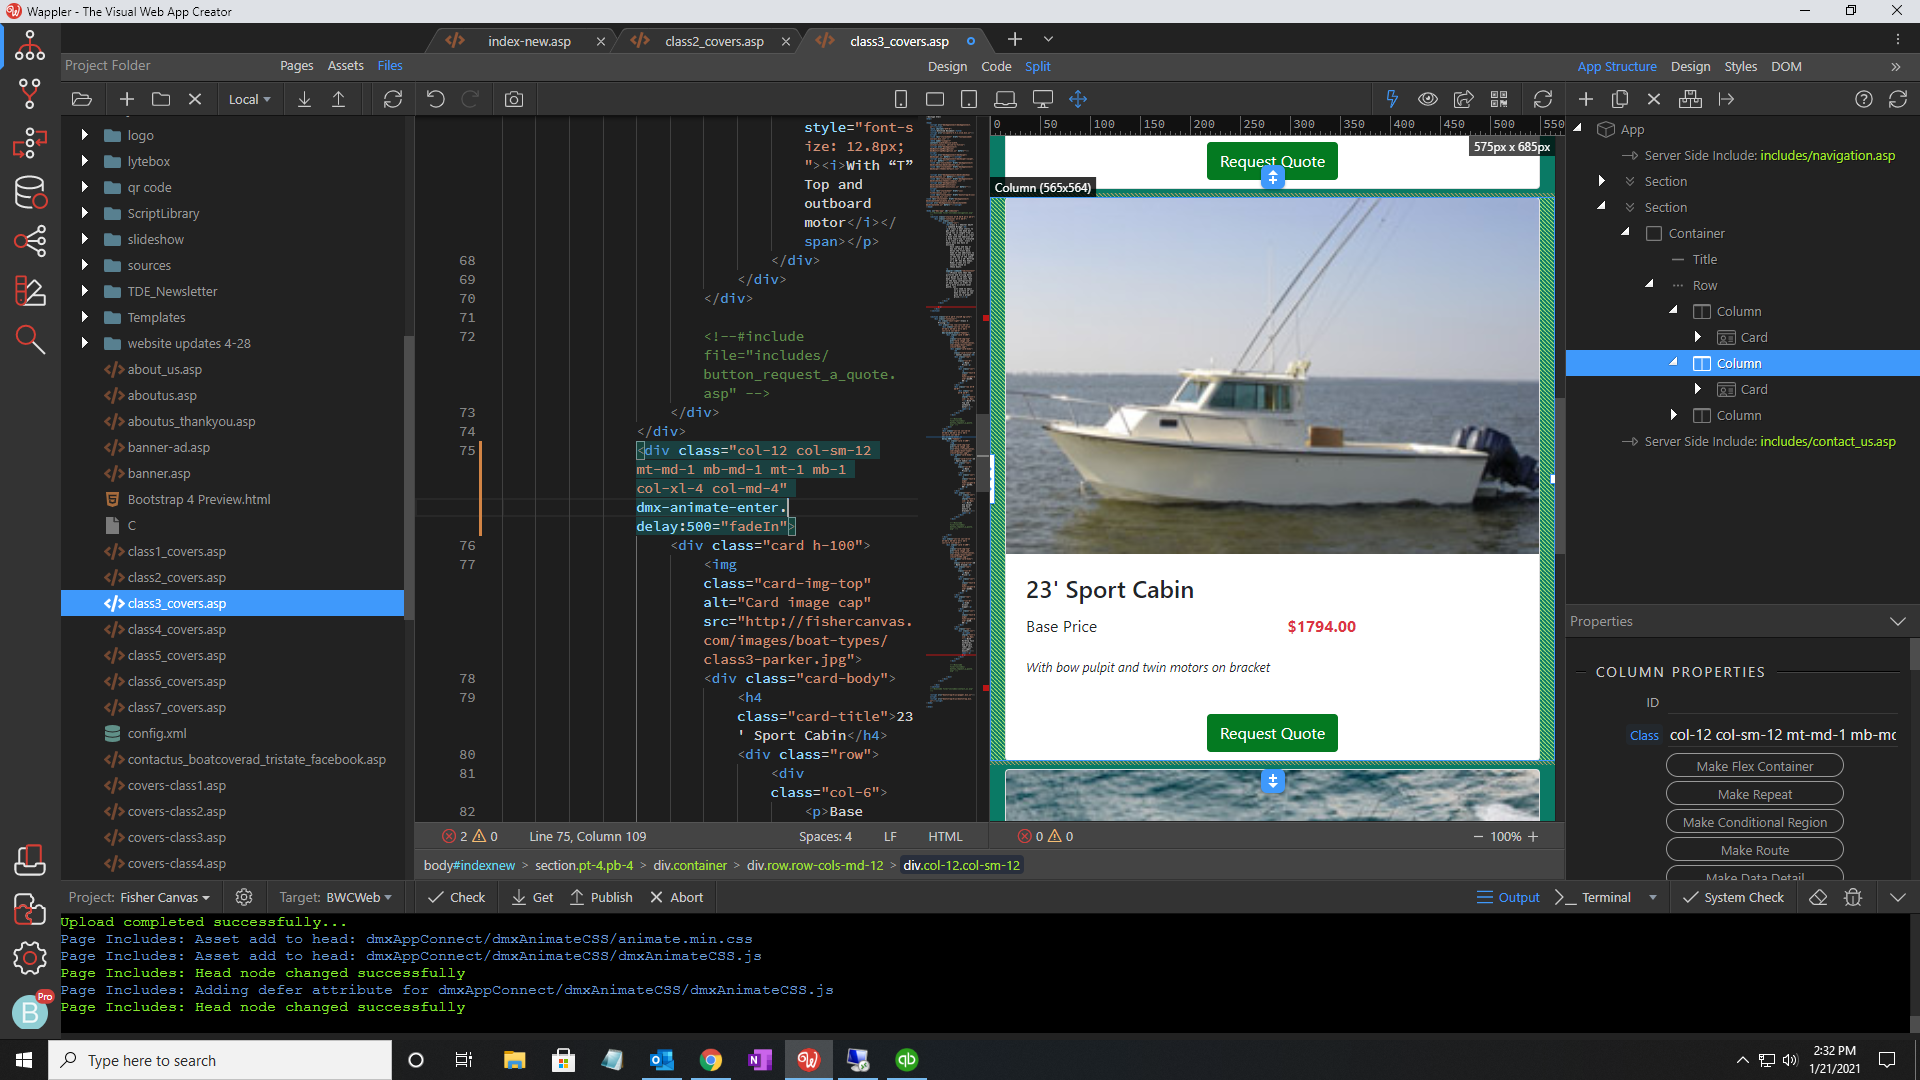Collapse the selected Column node
Image resolution: width=1920 pixels, height=1080 pixels.
coord(1673,362)
